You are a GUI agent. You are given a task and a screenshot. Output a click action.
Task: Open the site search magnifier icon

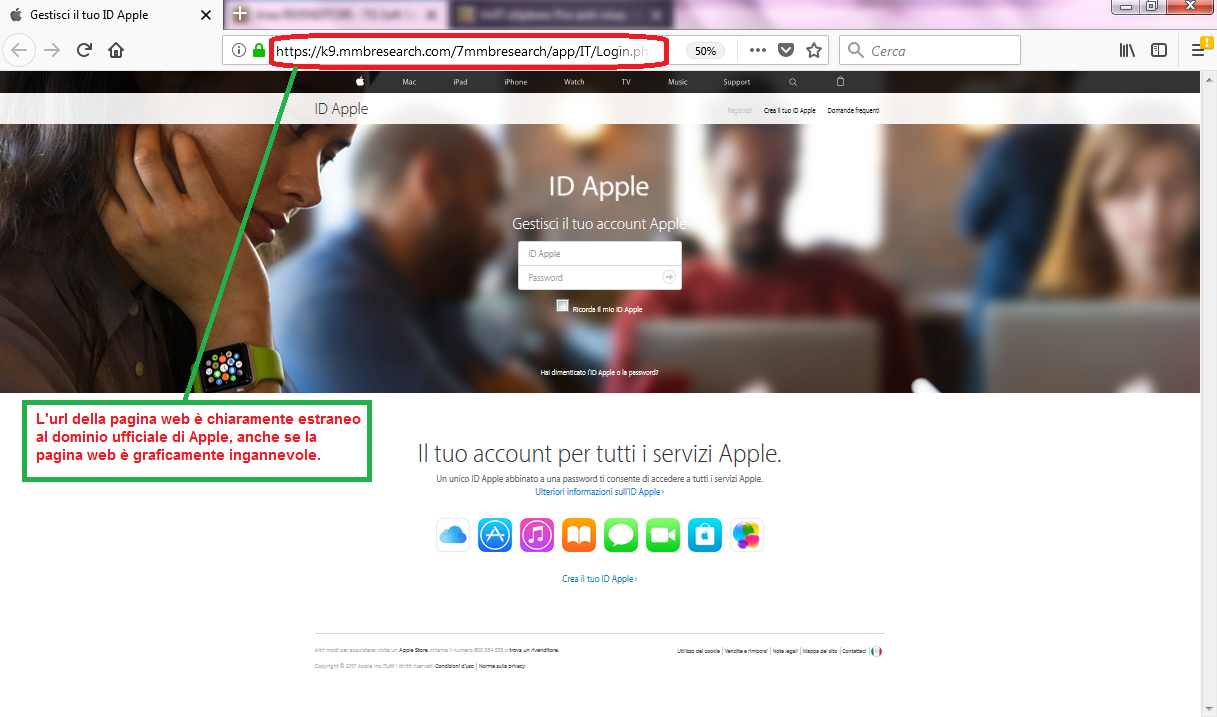[x=793, y=82]
